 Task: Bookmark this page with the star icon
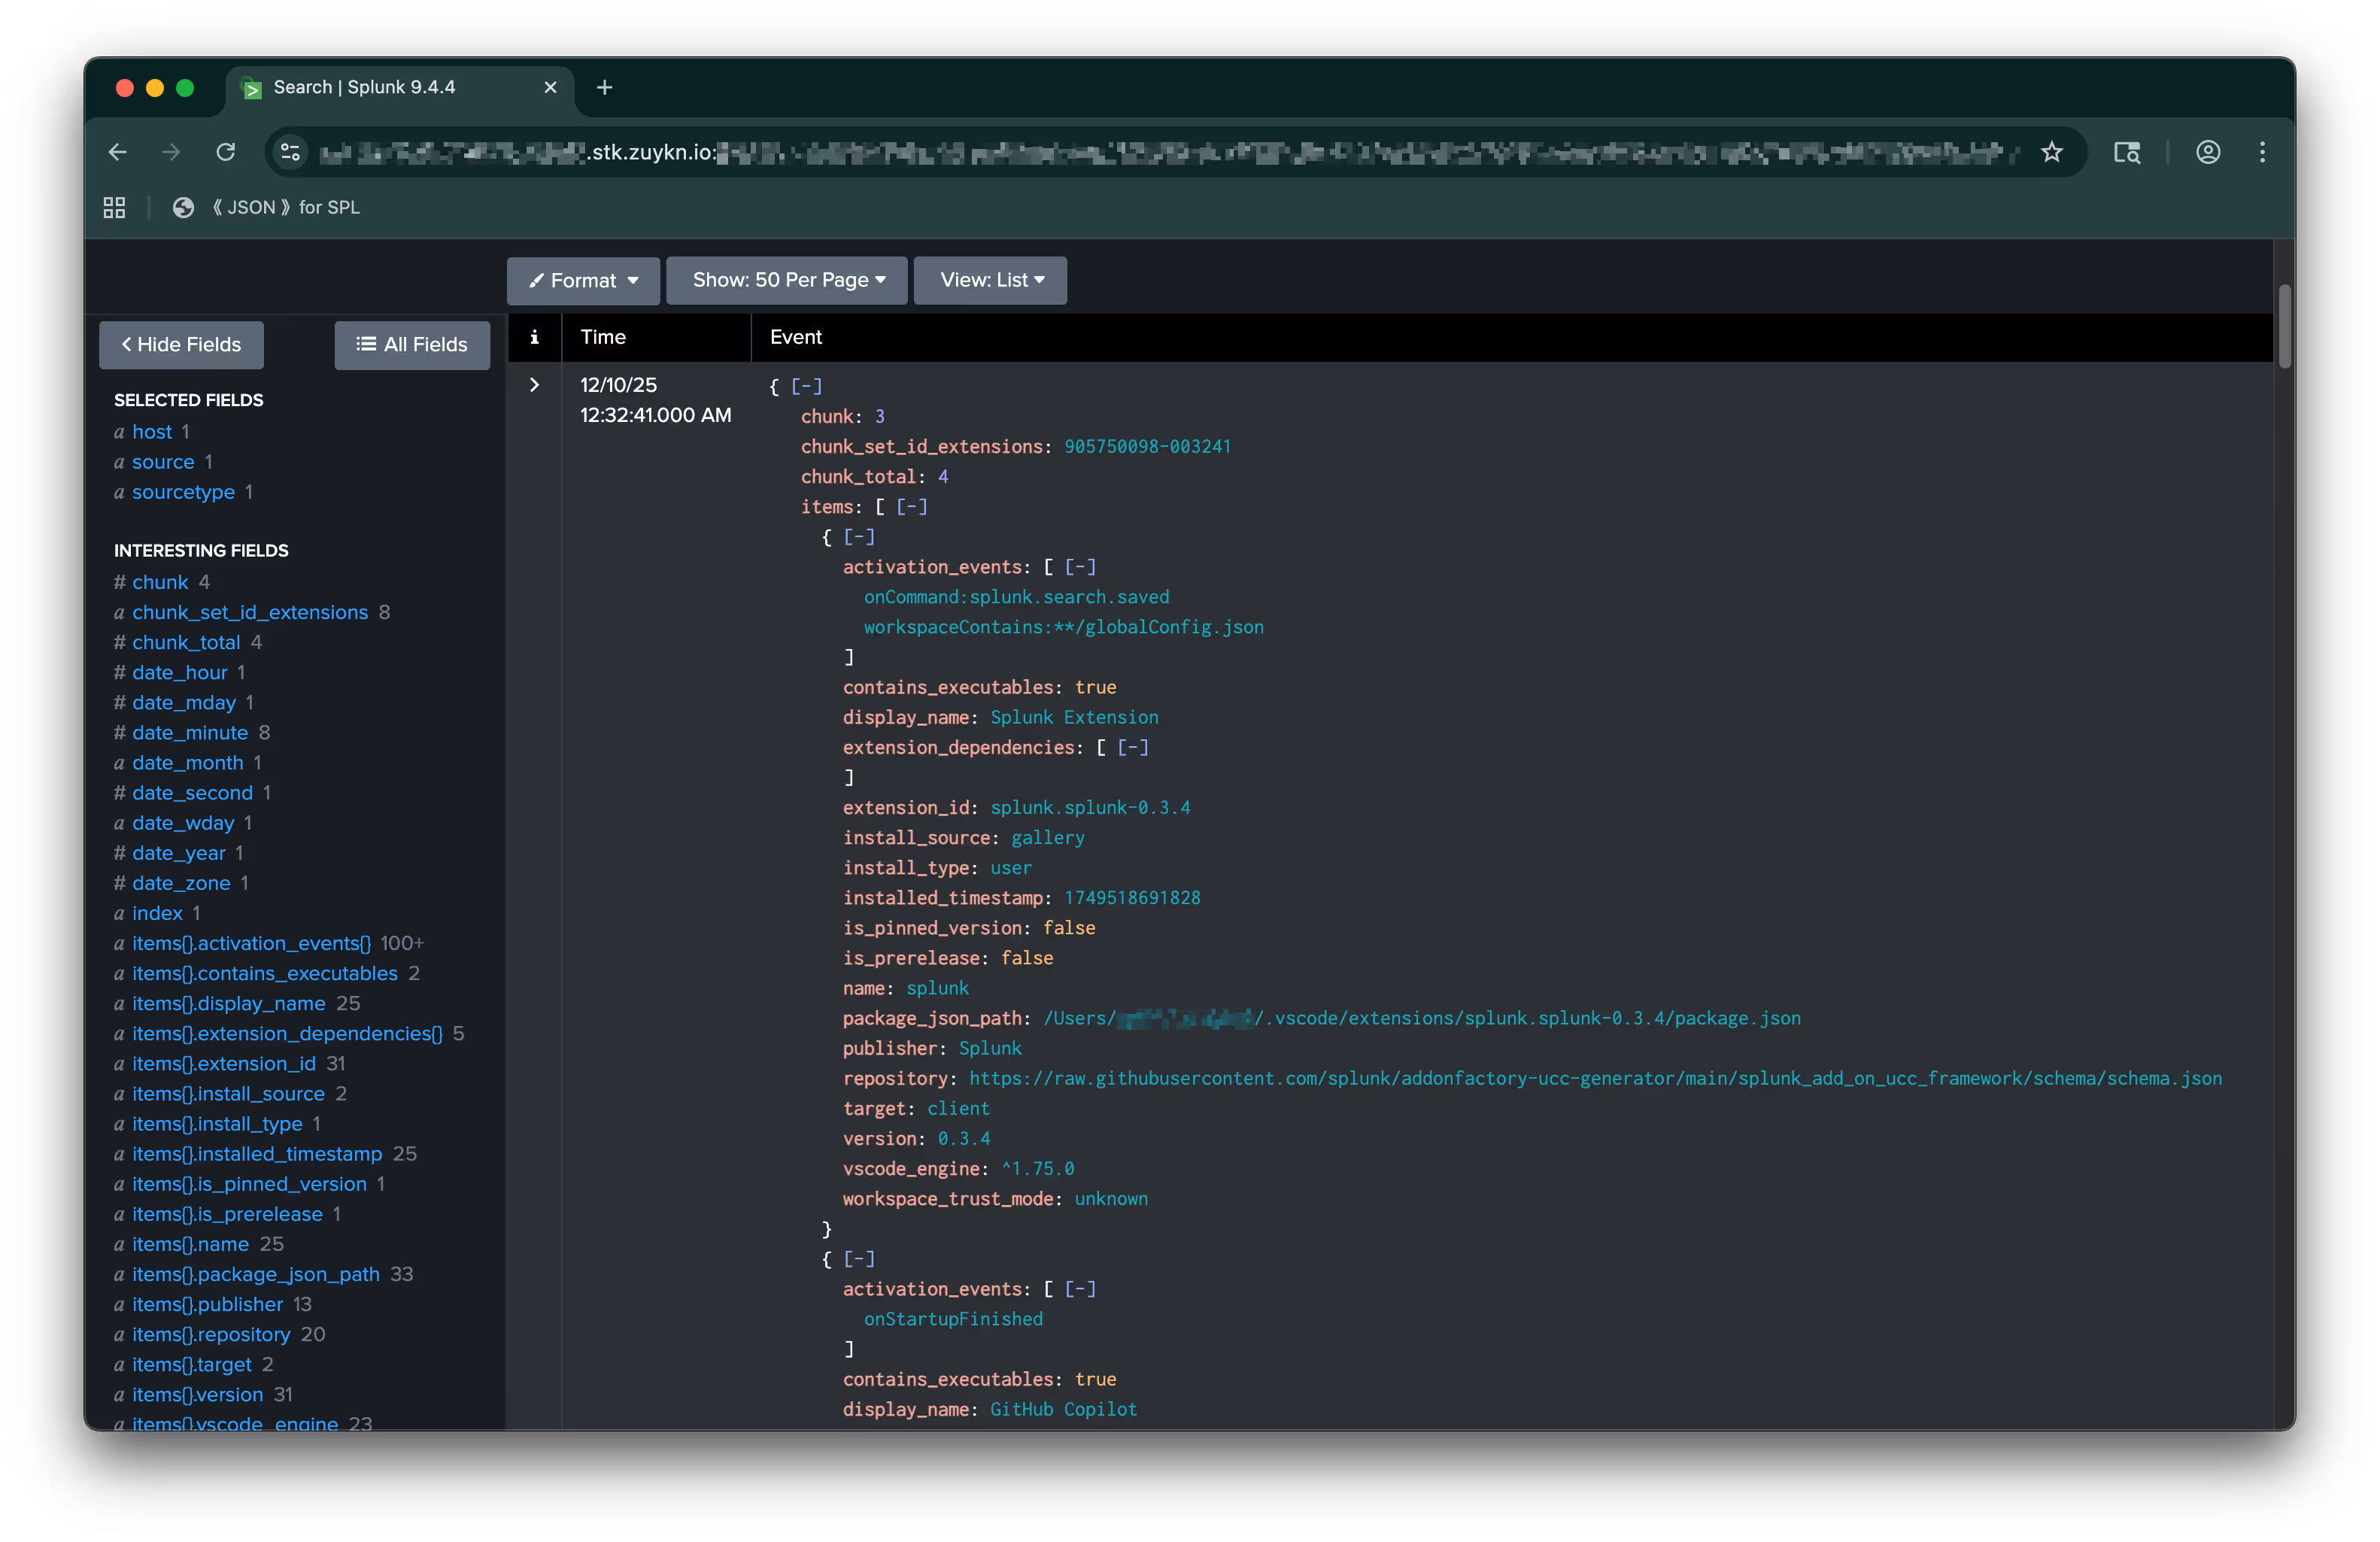coord(2052,152)
